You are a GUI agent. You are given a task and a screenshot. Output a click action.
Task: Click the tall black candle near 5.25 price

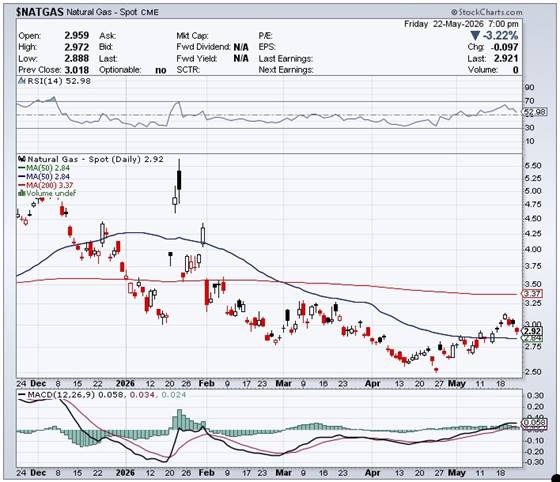tap(179, 180)
